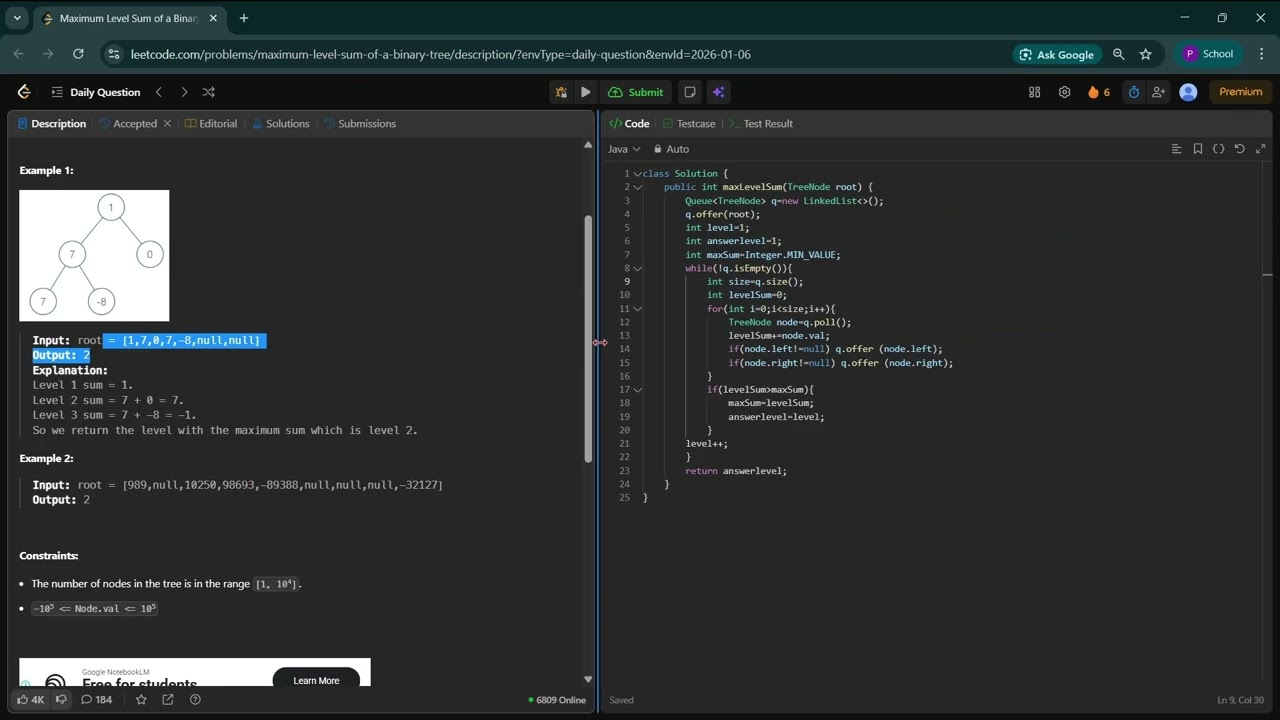Viewport: 1280px width, 720px height.
Task: Click the '6809 Online' status text
Action: click(557, 700)
